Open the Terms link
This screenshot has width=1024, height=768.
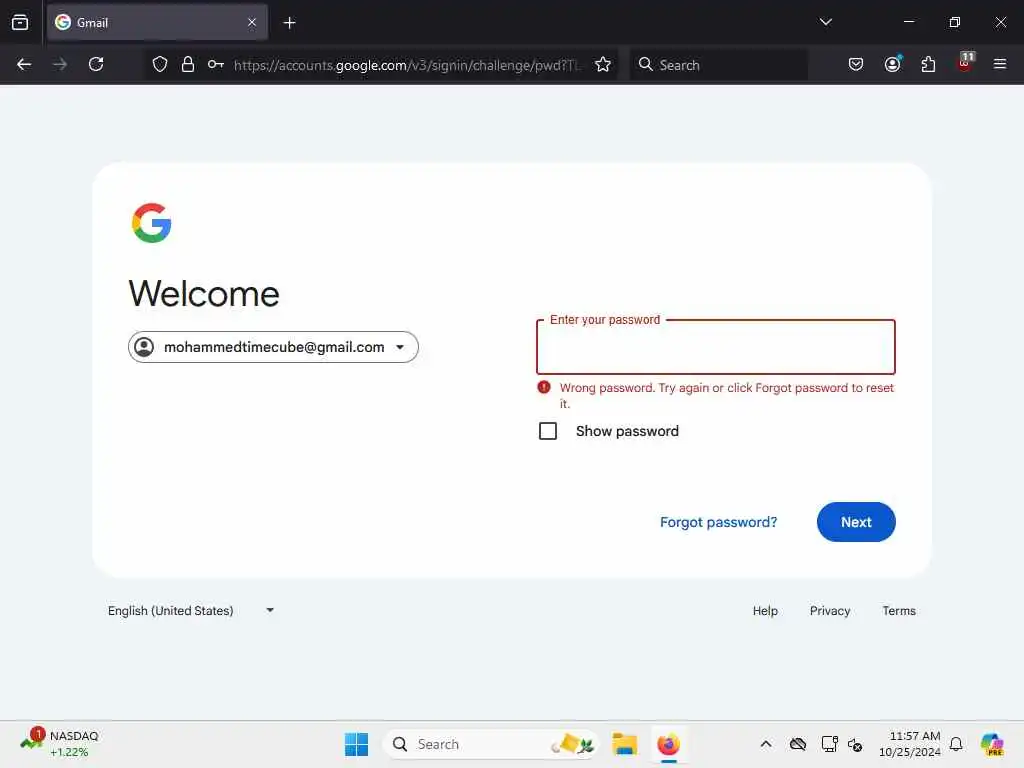pos(899,611)
